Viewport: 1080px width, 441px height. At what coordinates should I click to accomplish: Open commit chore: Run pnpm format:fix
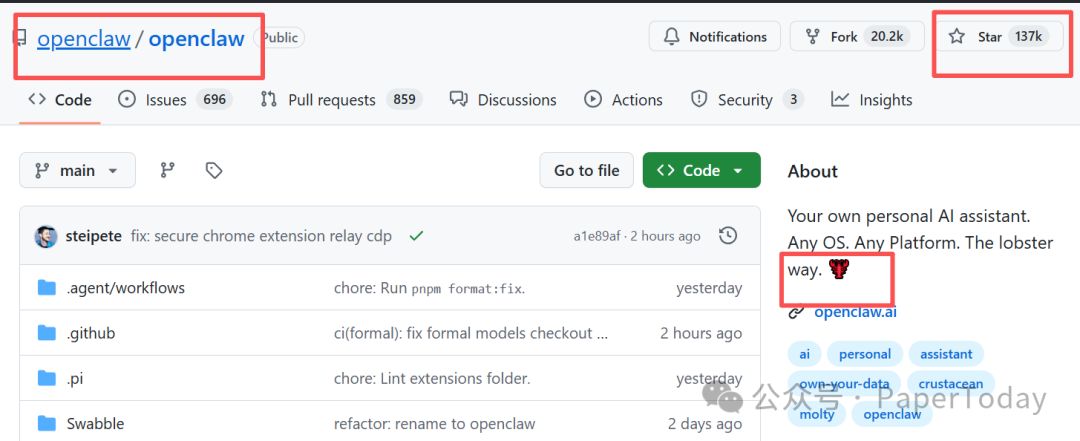[x=430, y=288]
